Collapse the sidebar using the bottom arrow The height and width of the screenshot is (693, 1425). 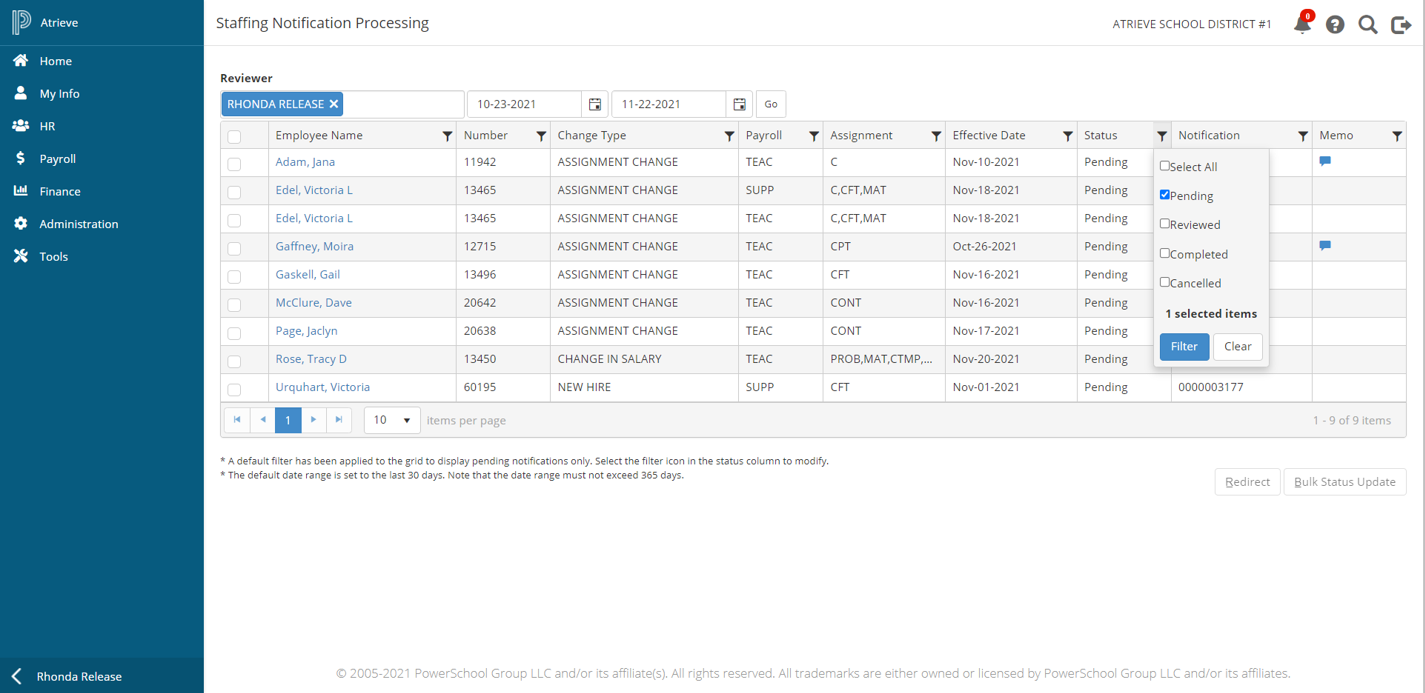click(17, 676)
